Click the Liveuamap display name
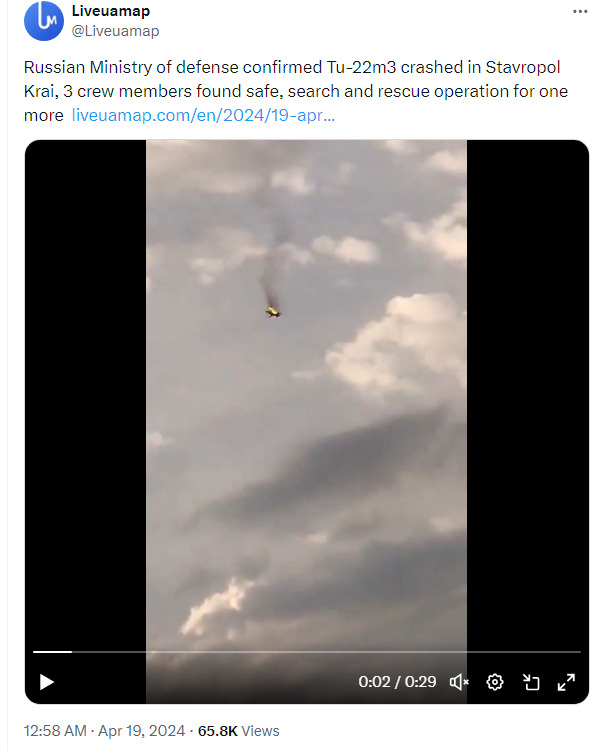The height and width of the screenshot is (751, 591). [111, 11]
